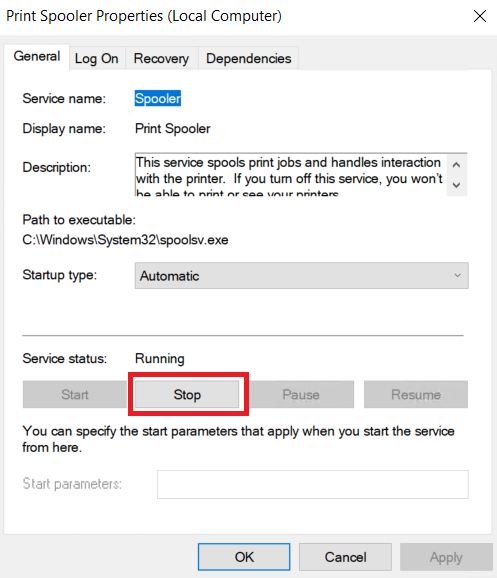497x578 pixels.
Task: Click the Cancel button
Action: pyautogui.click(x=345, y=557)
